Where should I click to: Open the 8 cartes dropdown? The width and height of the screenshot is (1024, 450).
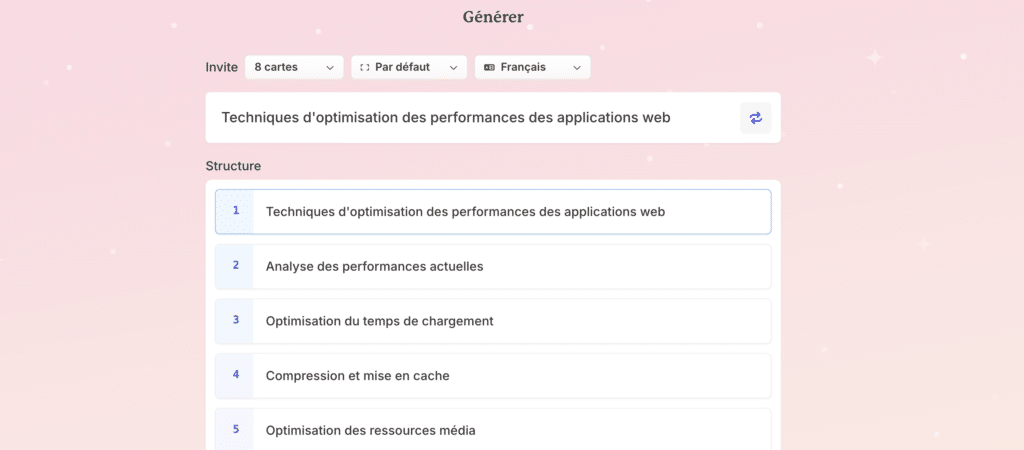[x=294, y=67]
